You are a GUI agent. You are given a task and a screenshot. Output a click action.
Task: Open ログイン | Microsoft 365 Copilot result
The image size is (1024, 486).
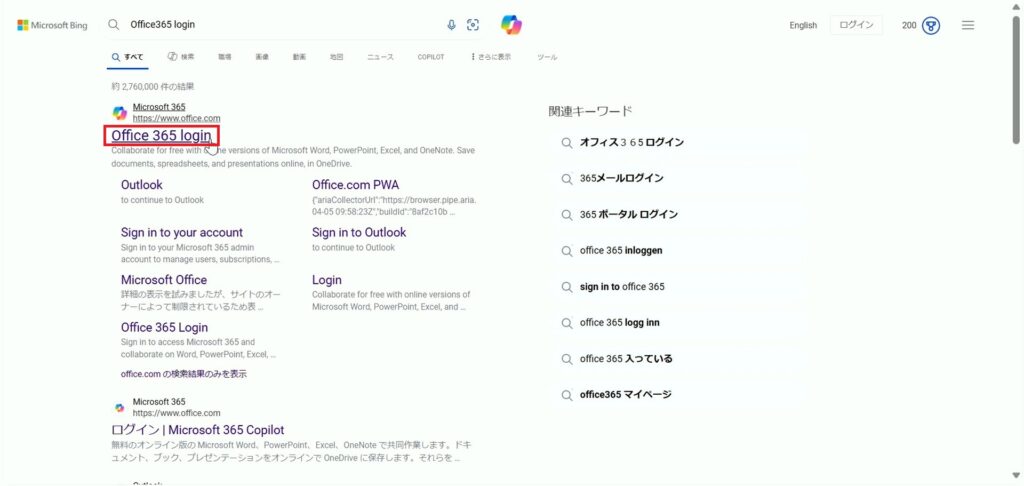coord(198,430)
